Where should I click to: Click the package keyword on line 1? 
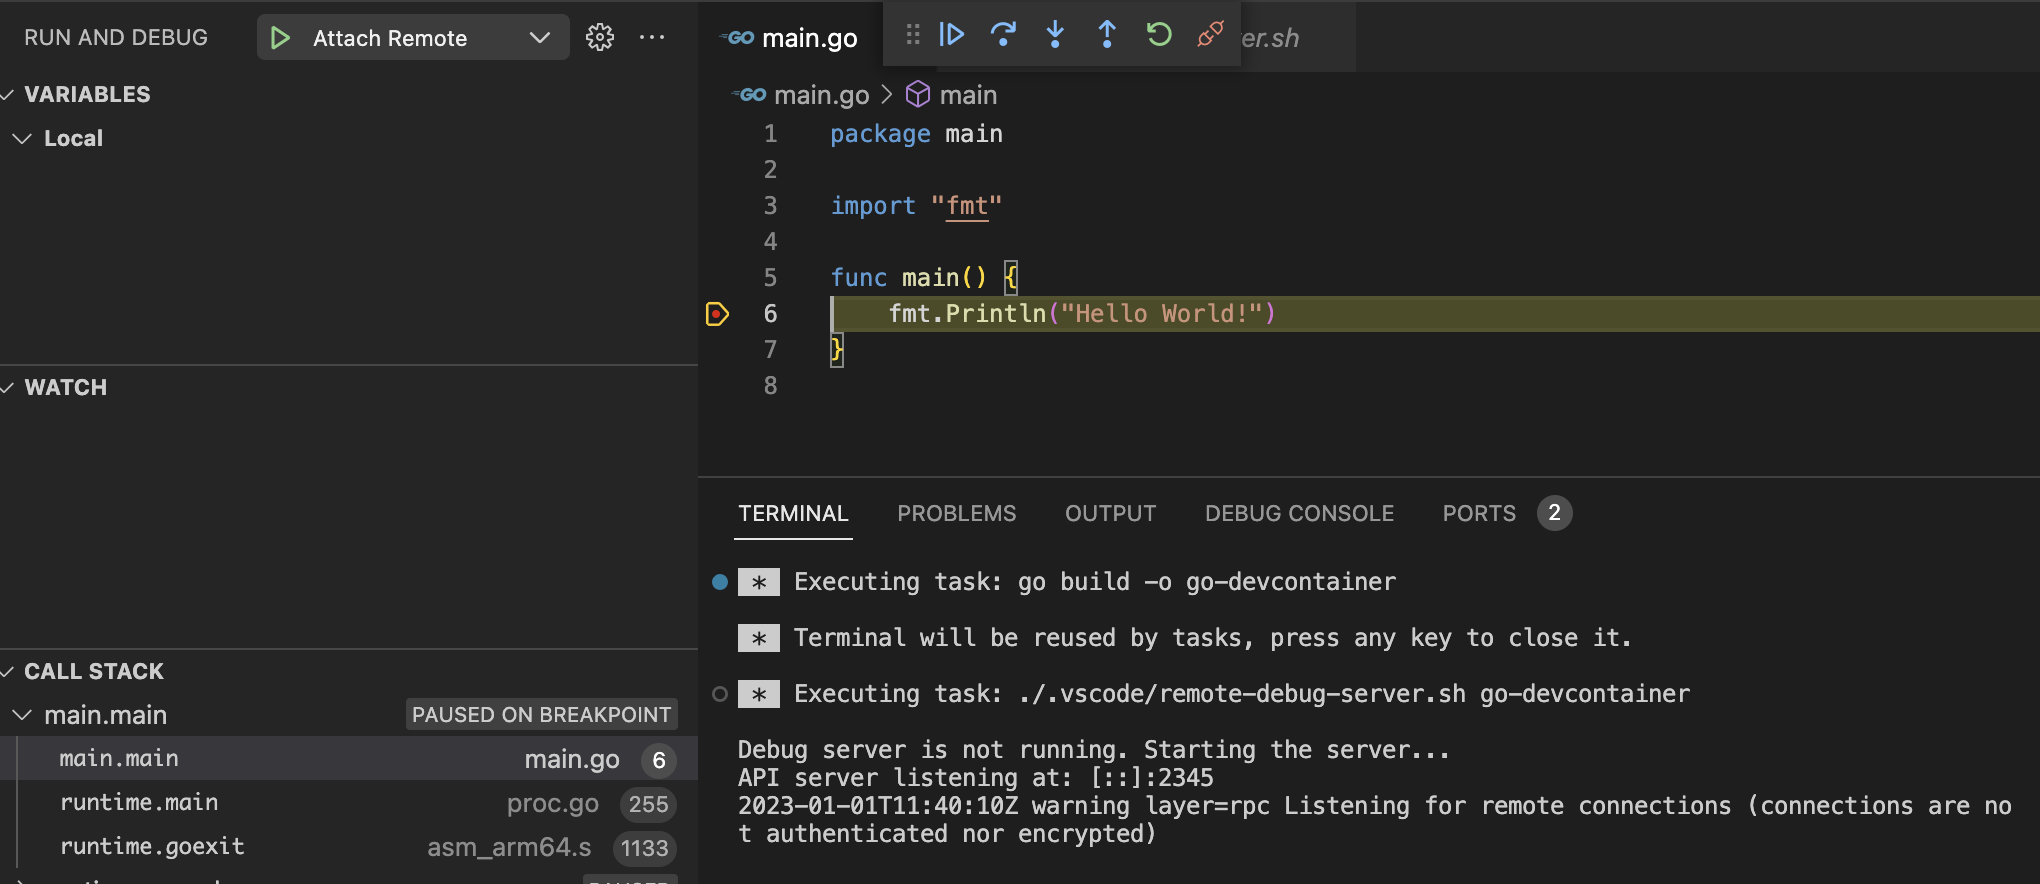point(880,134)
